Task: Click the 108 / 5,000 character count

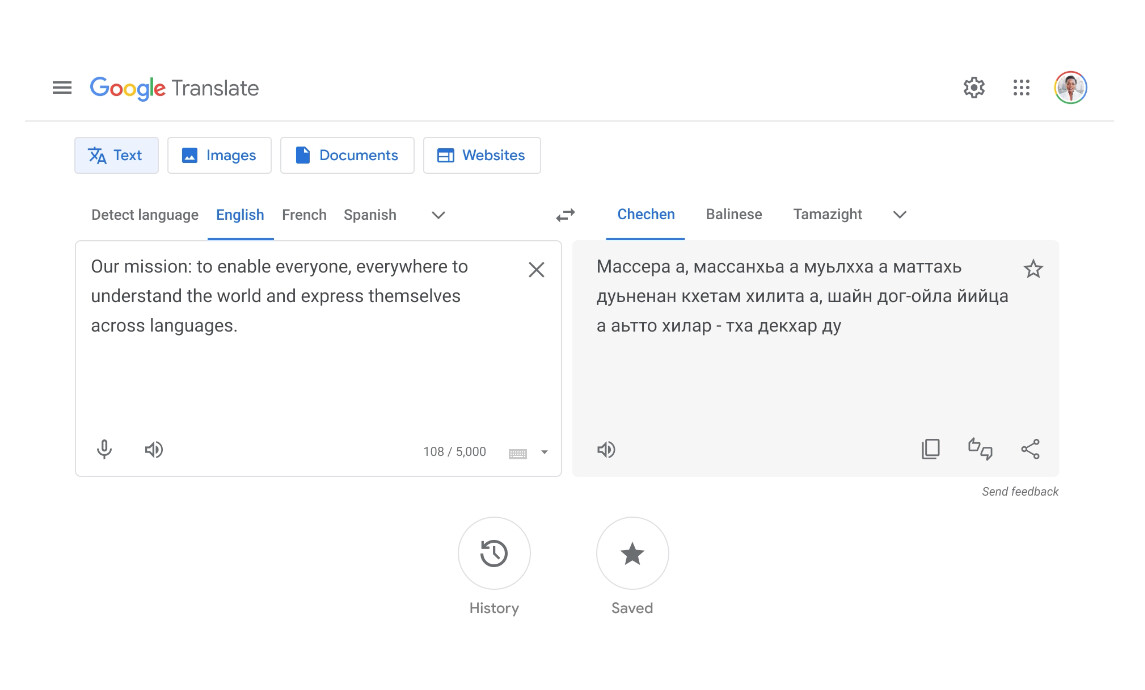Action: coord(454,452)
